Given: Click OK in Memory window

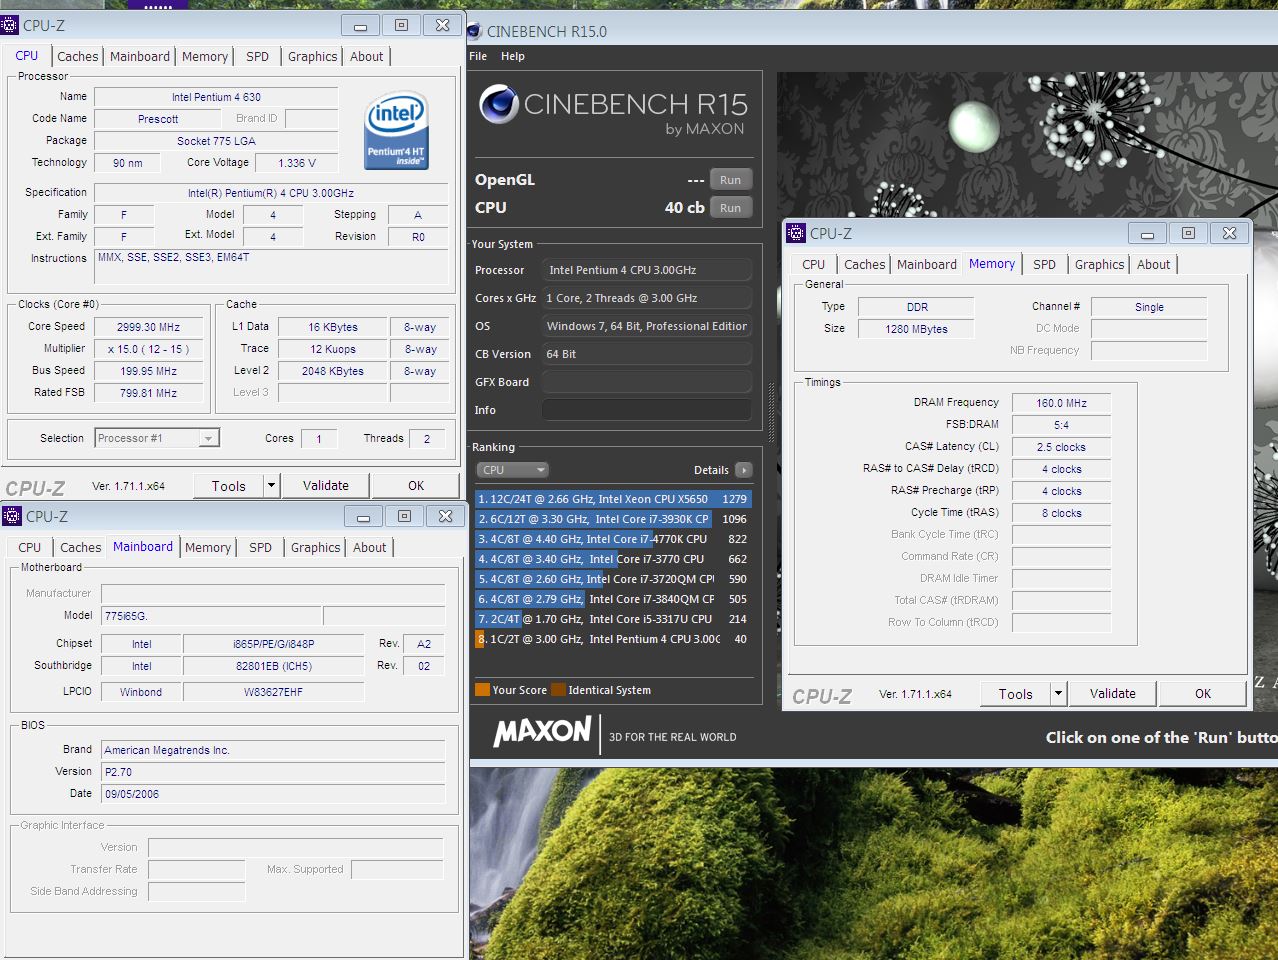Looking at the screenshot, I should pyautogui.click(x=1203, y=693).
